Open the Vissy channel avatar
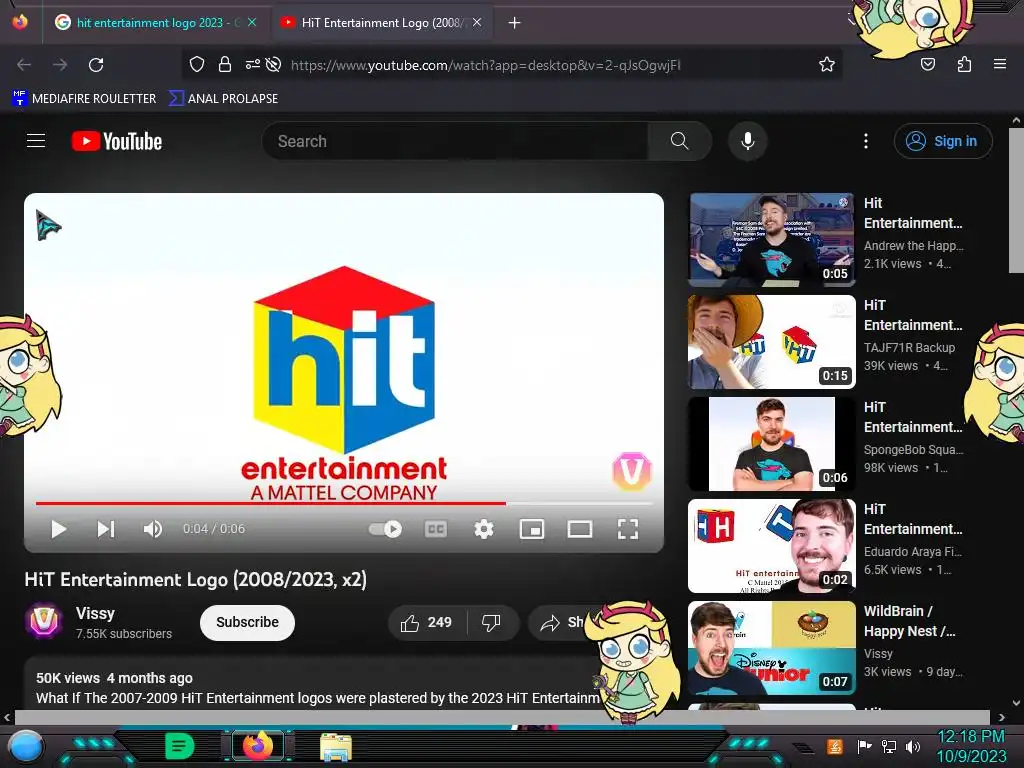 44,621
